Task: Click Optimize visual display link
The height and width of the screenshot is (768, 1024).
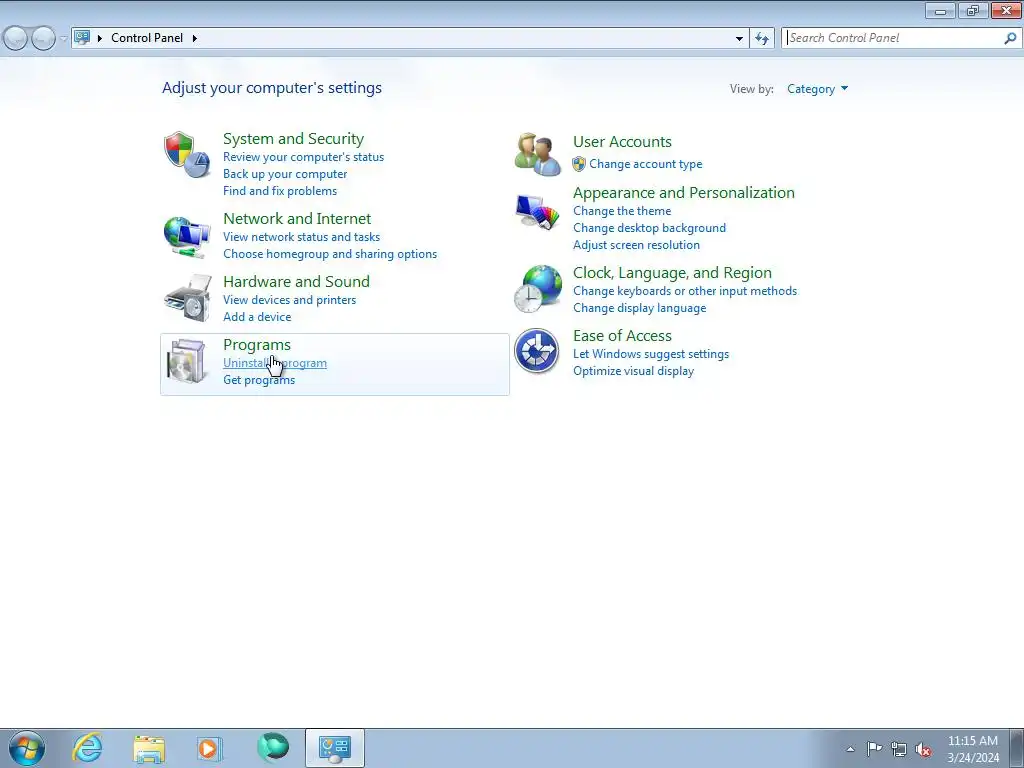Action: tap(633, 371)
